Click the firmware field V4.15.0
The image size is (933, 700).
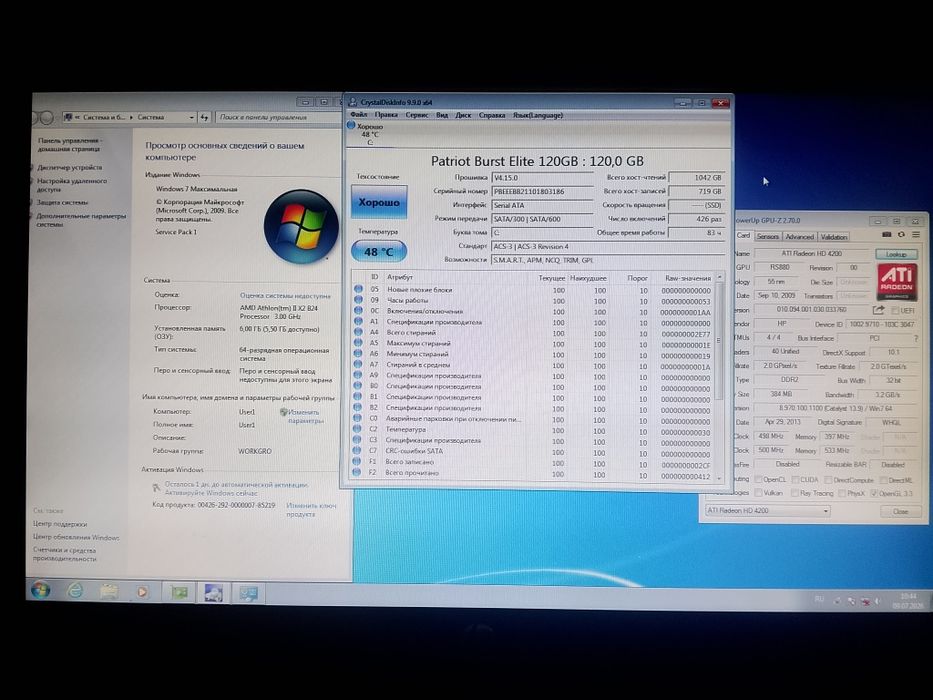tap(542, 177)
